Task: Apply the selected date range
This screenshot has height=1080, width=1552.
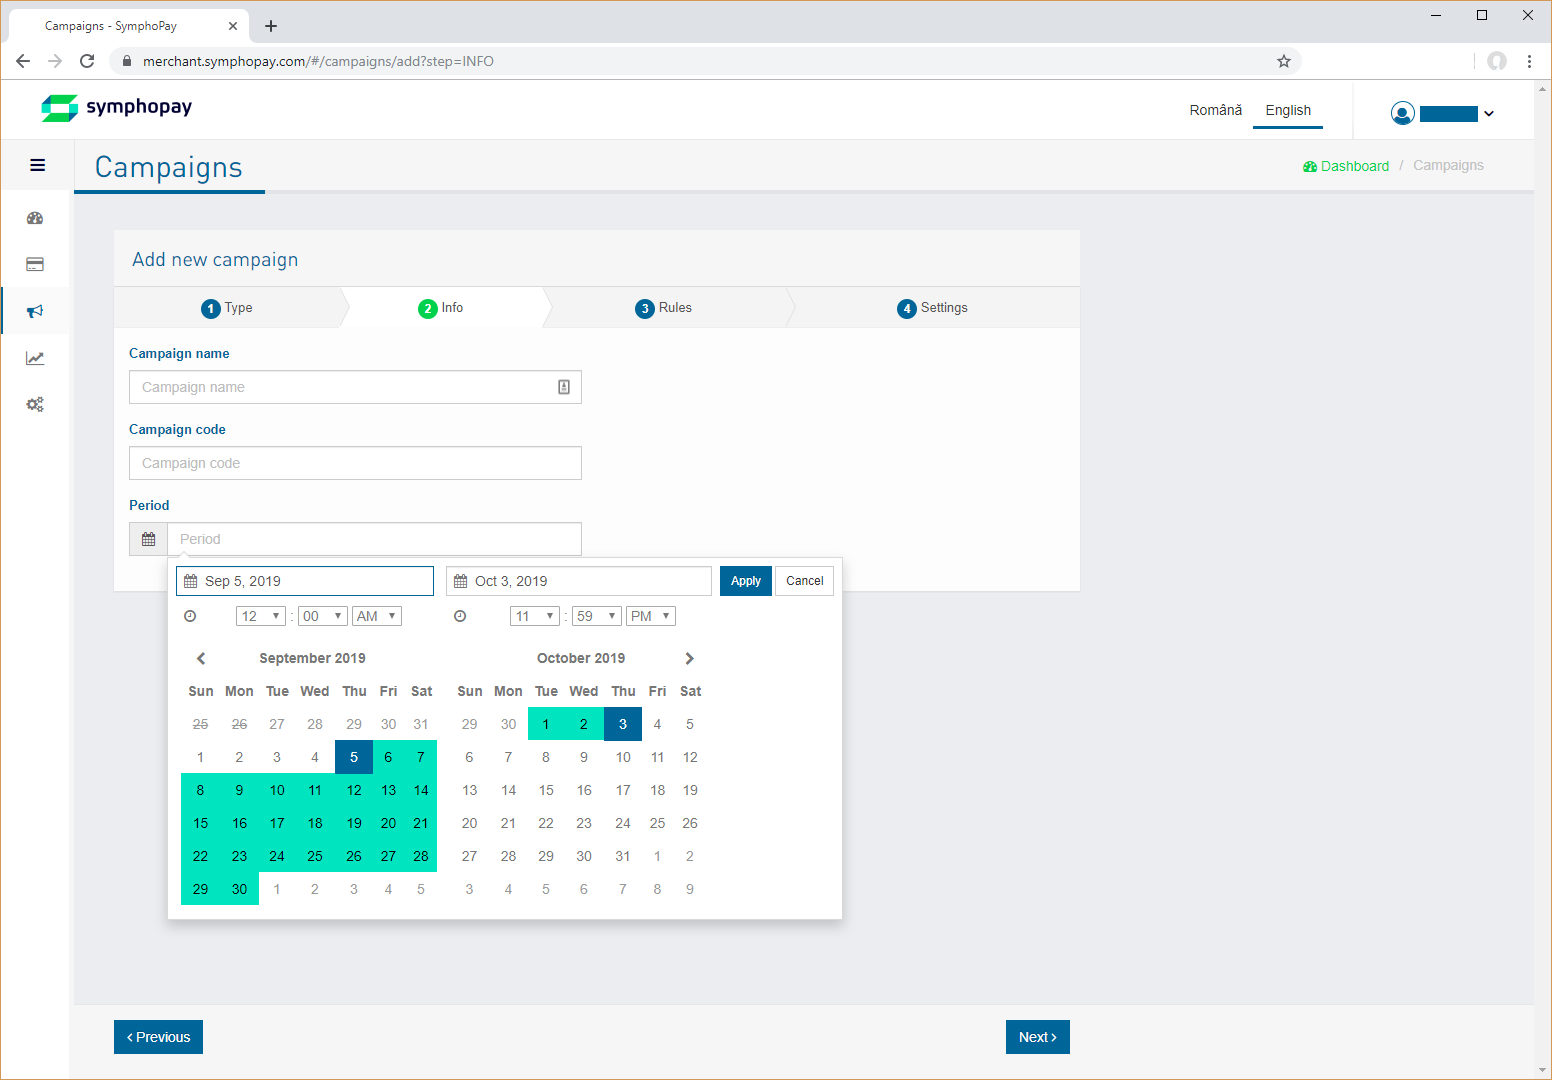Action: coord(745,581)
